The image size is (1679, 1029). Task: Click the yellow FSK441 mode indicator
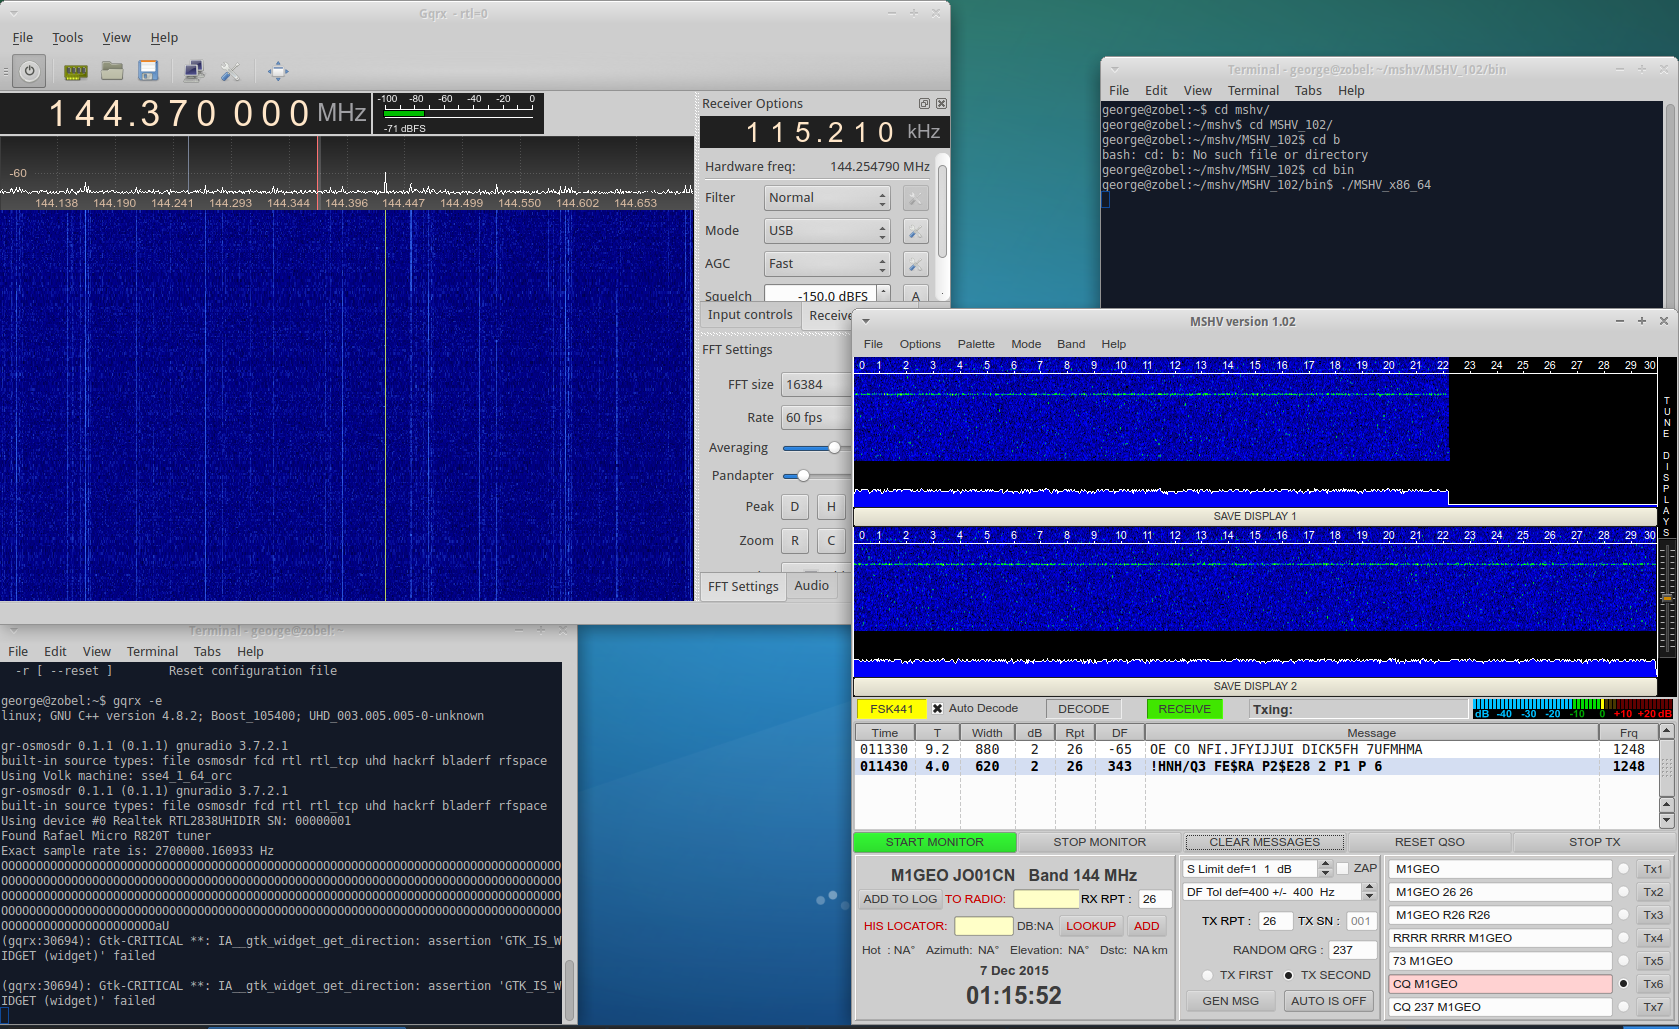tap(891, 709)
